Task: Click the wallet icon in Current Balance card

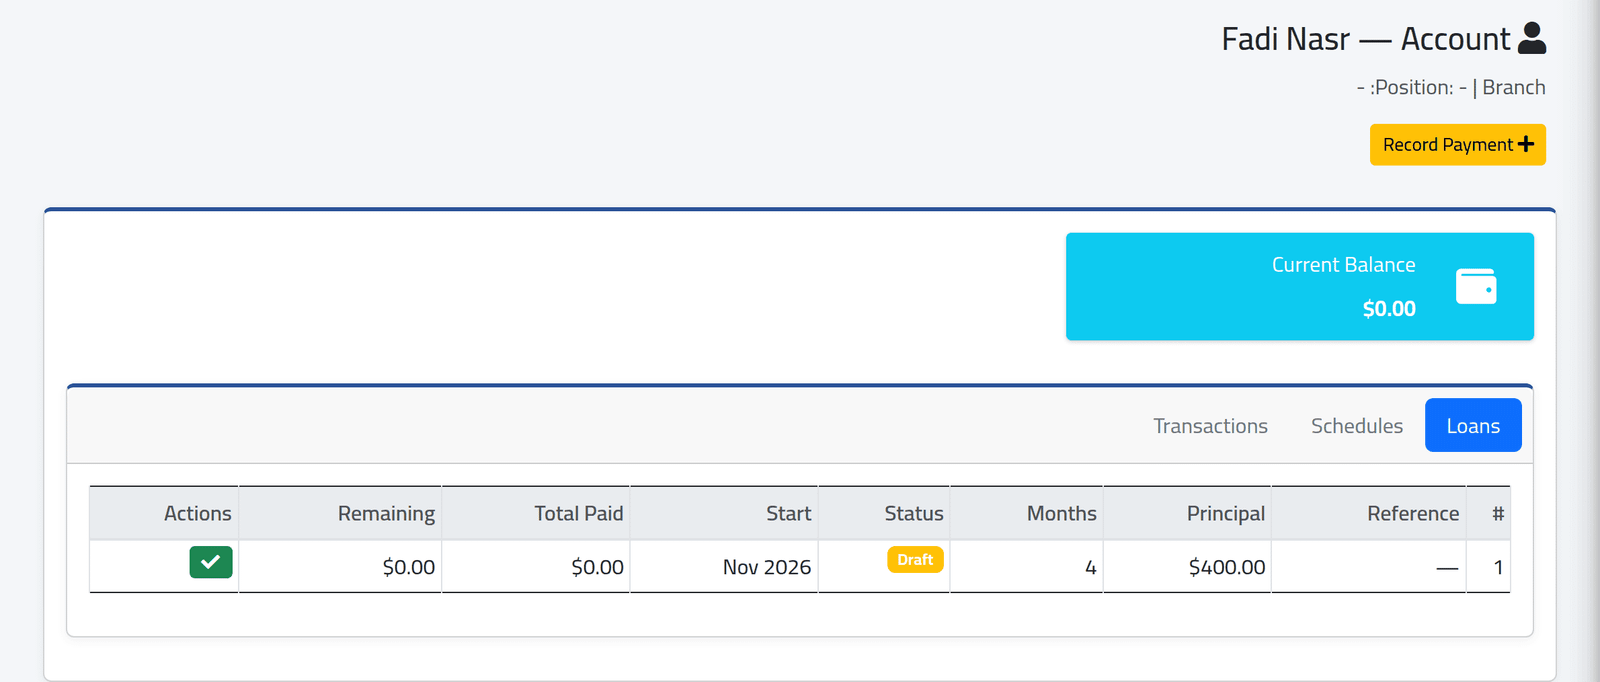Action: [x=1476, y=287]
